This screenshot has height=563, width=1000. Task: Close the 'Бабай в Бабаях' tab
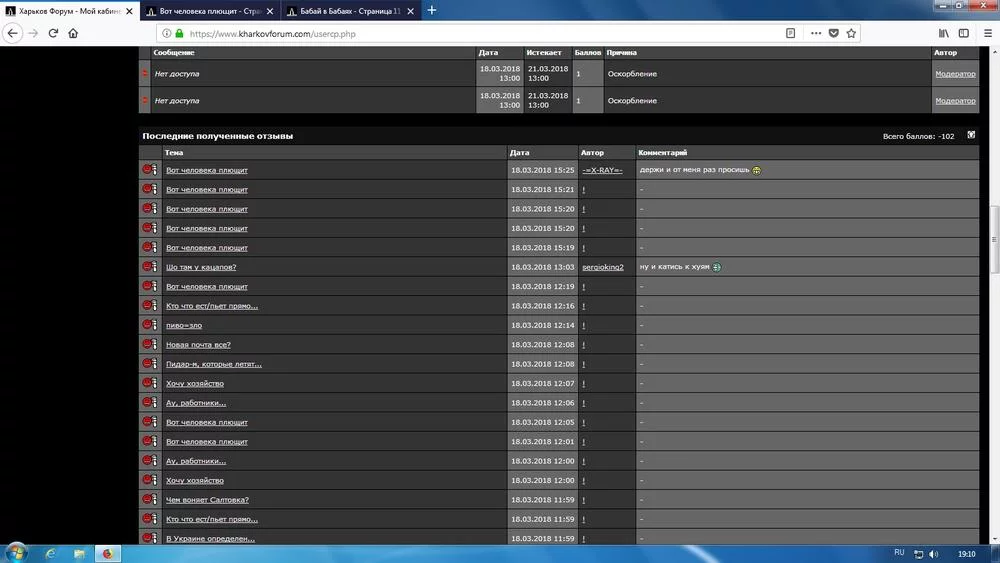[410, 11]
